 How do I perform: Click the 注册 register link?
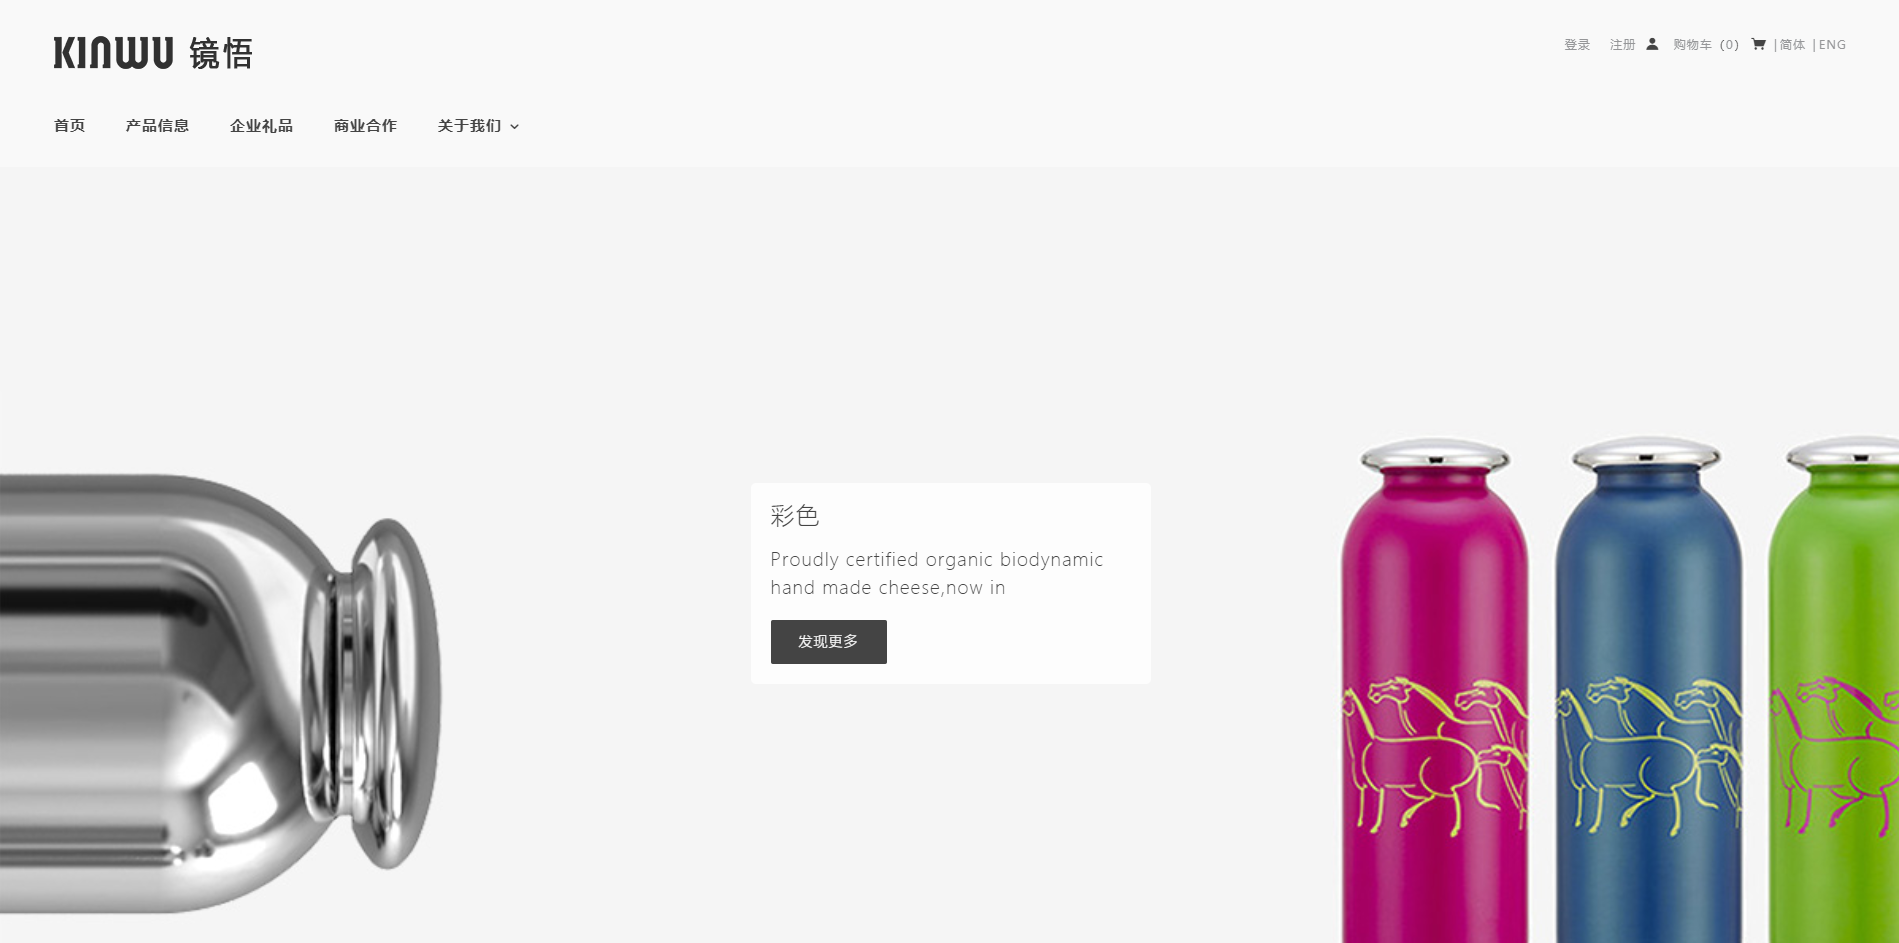pos(1622,45)
